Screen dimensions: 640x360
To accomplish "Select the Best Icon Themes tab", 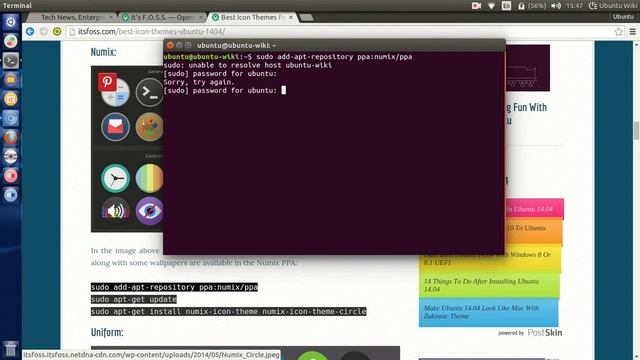I will tap(252, 18).
